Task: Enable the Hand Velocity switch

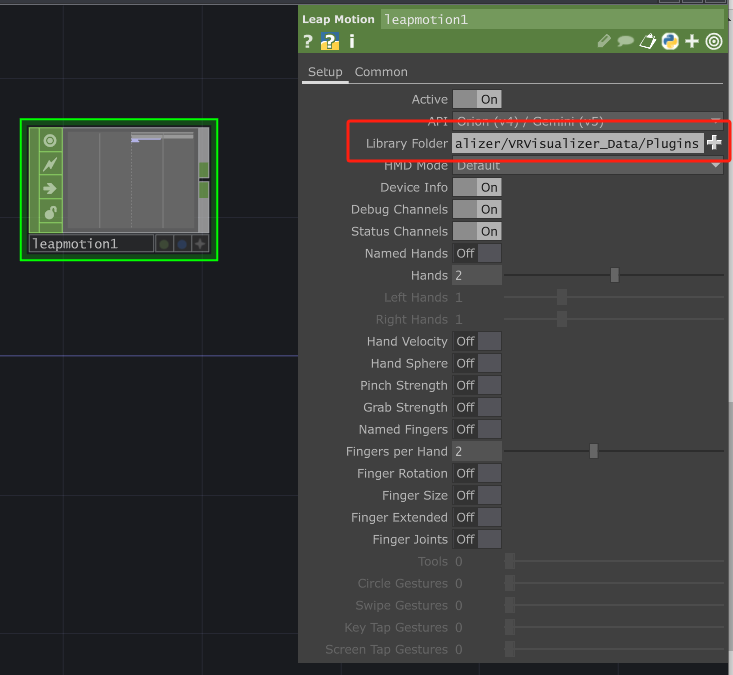Action: coord(477,341)
